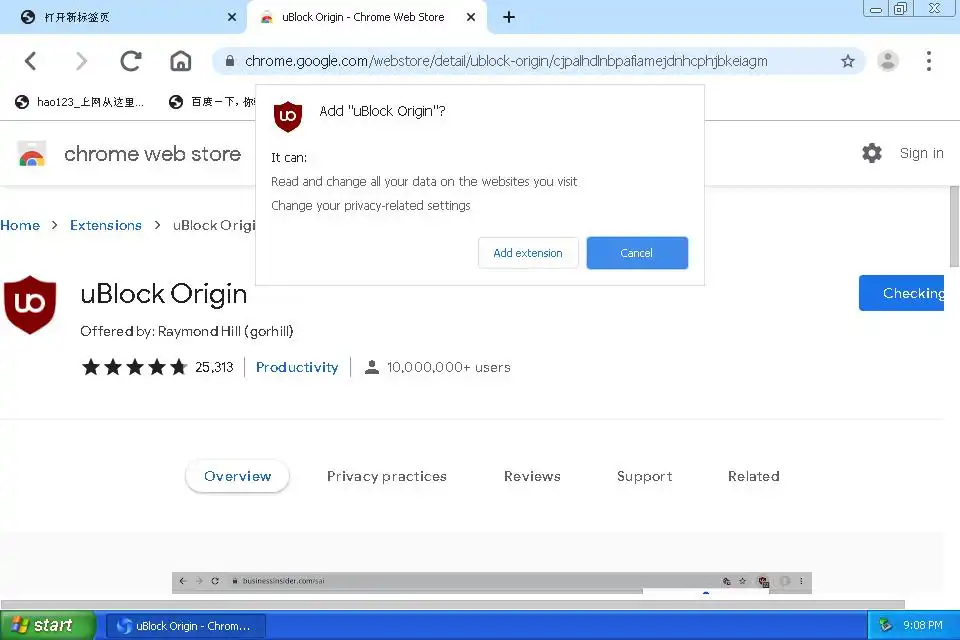Open the browser home page icon

click(181, 61)
